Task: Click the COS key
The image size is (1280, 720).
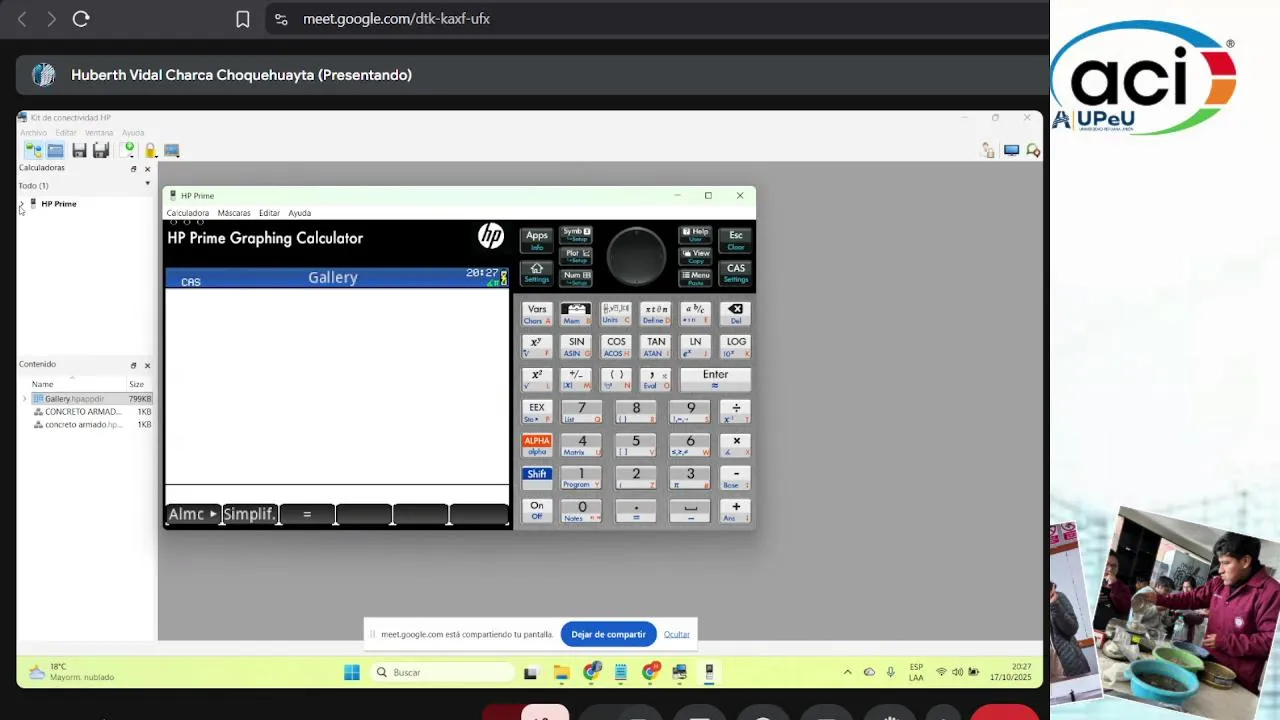Action: click(x=616, y=346)
